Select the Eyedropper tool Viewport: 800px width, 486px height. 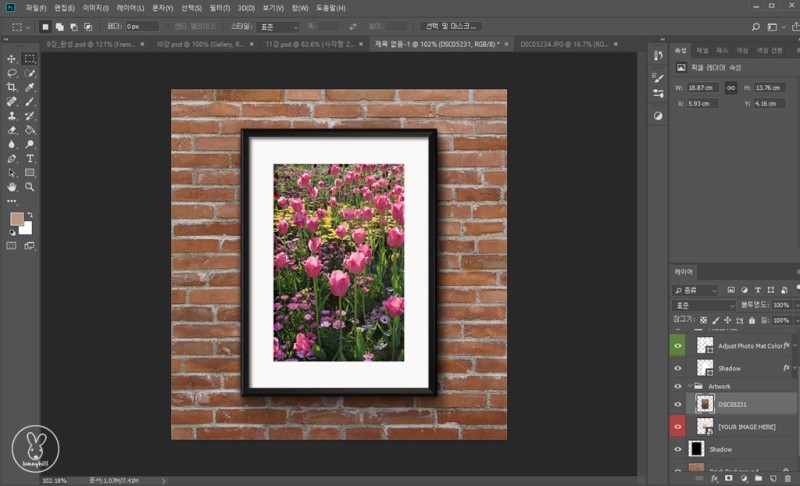[x=30, y=87]
